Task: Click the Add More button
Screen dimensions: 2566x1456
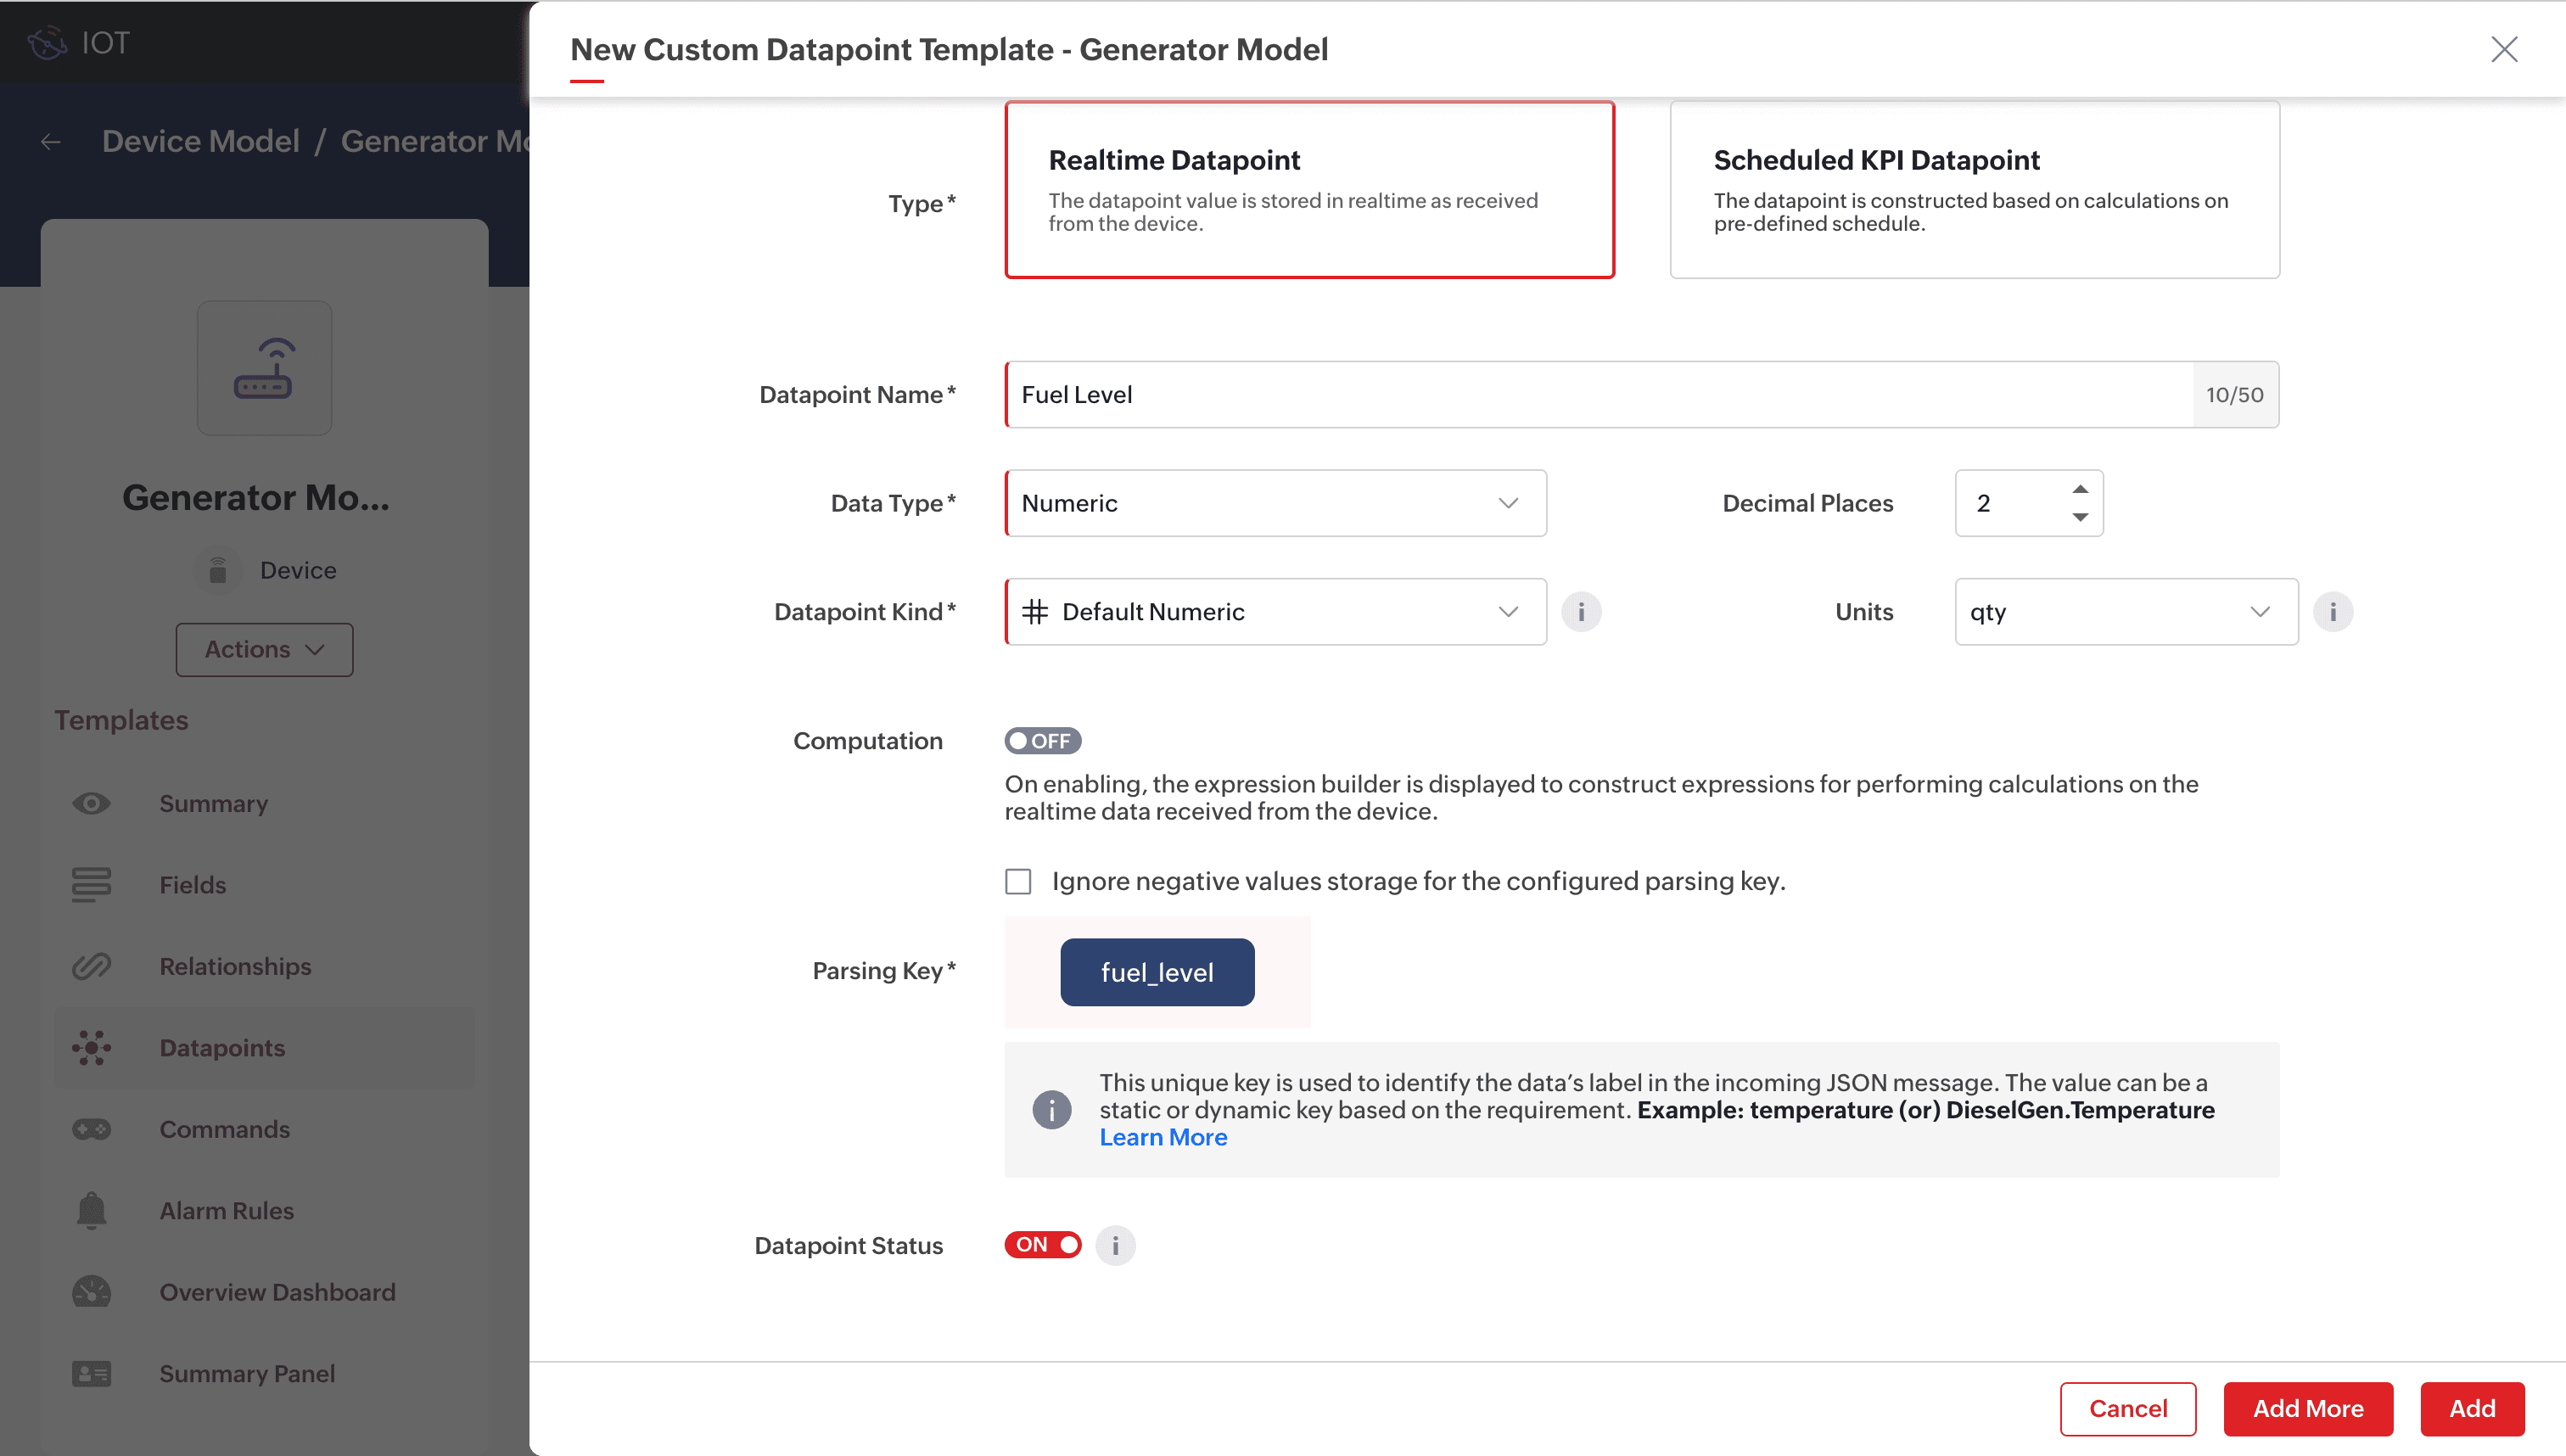Action: pos(2307,1408)
